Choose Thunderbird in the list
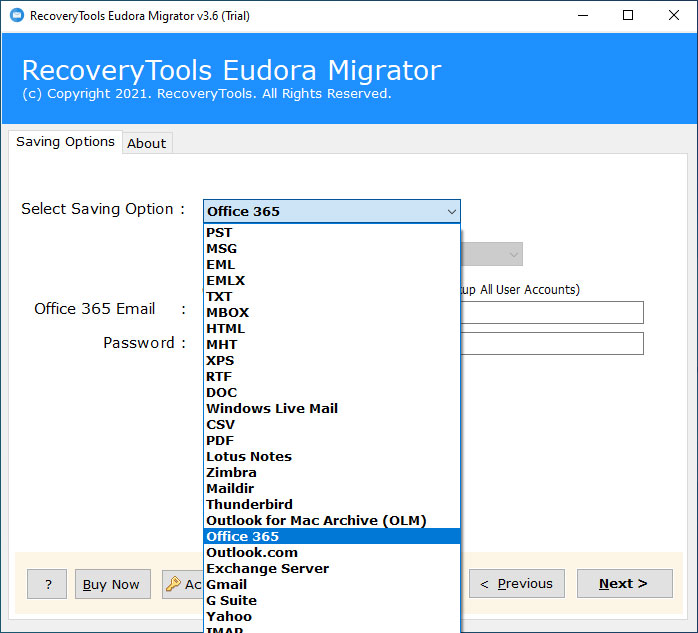The image size is (698, 633). (332, 505)
